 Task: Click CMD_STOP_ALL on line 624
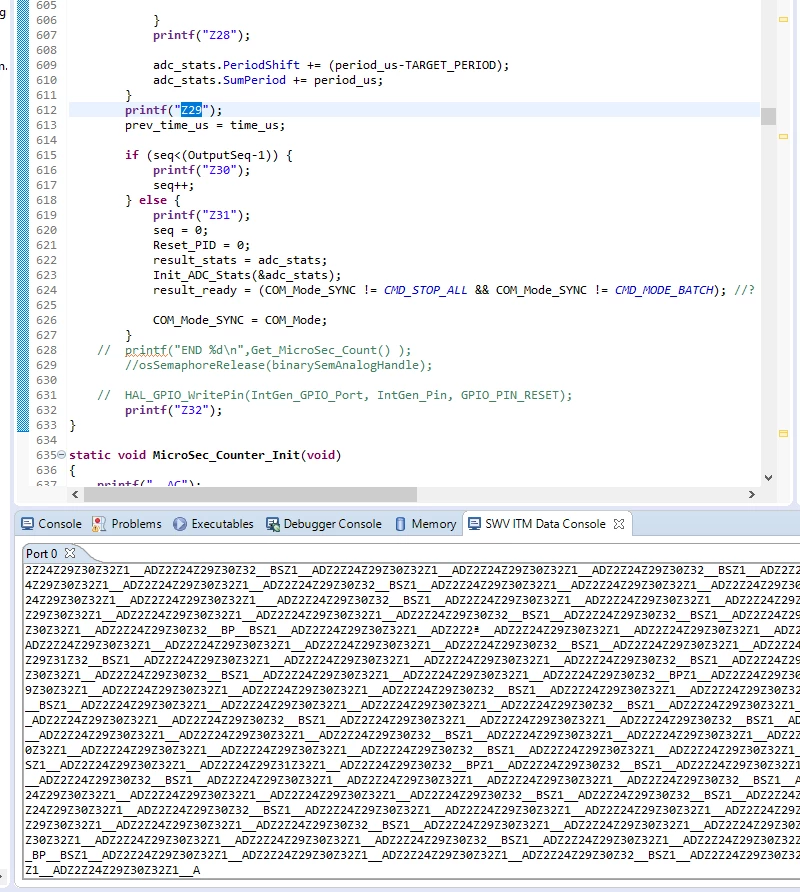425,290
